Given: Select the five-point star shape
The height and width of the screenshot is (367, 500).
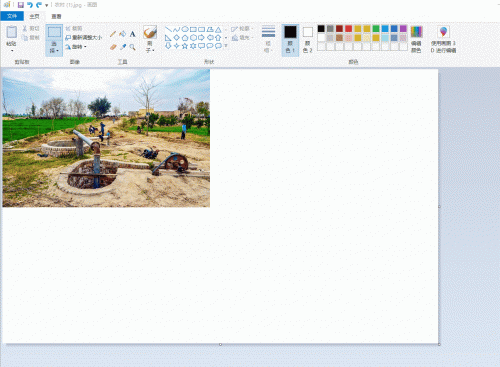Looking at the screenshot, I should tap(185, 46).
